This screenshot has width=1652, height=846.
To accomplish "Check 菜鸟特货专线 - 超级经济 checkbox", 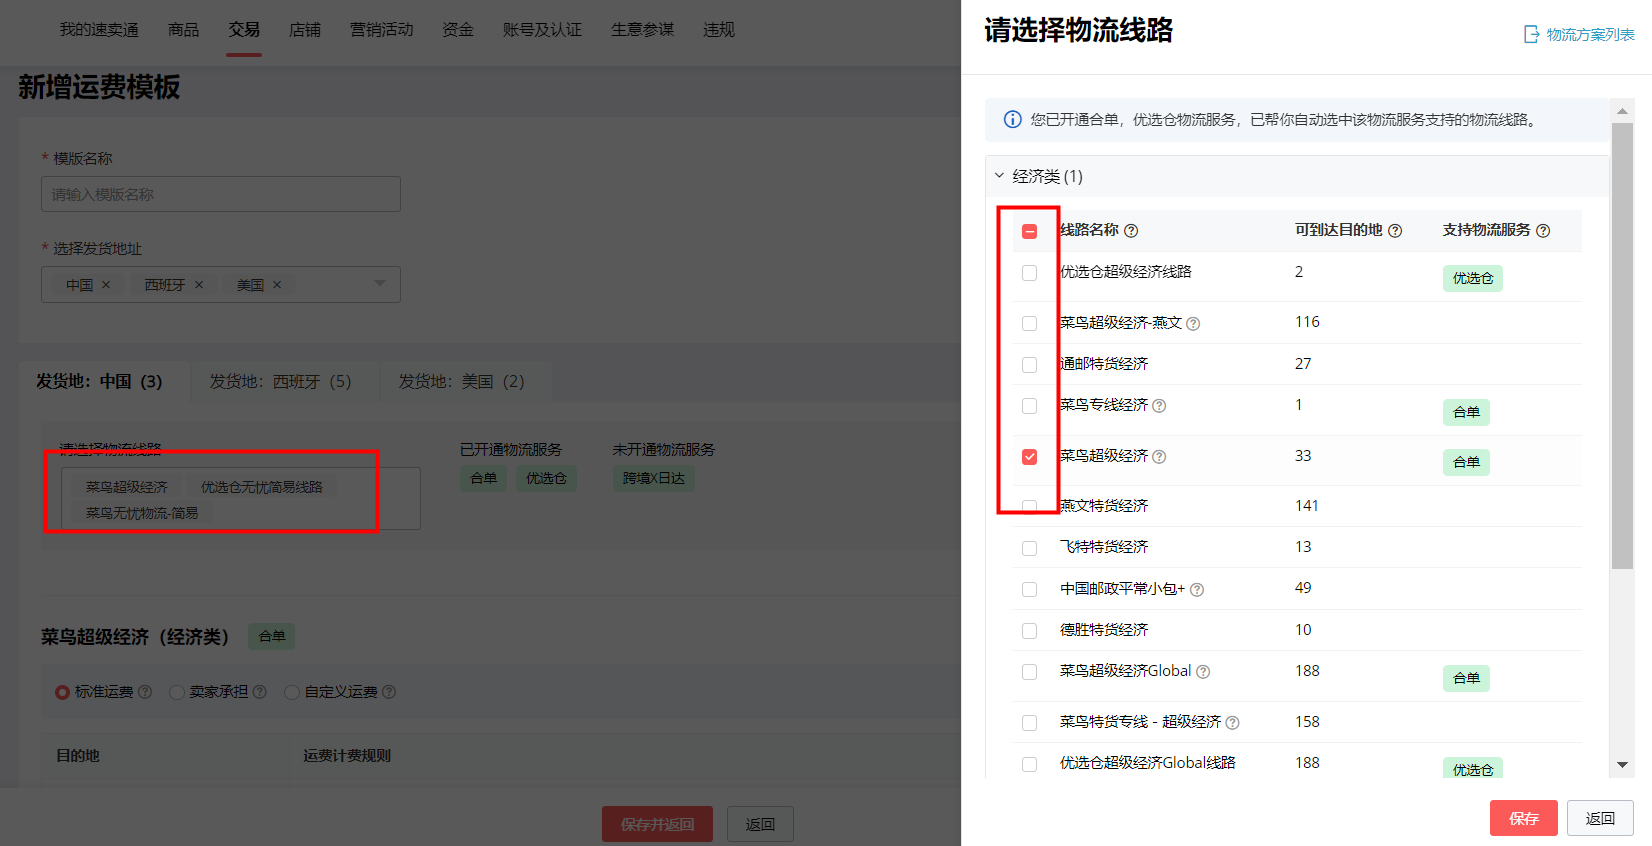I will [x=1029, y=723].
